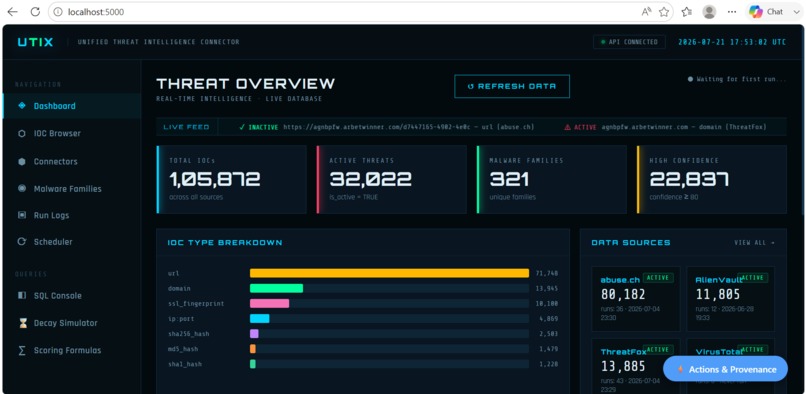Open IOC Browser navigation item
The image size is (806, 394).
pyautogui.click(x=72, y=134)
